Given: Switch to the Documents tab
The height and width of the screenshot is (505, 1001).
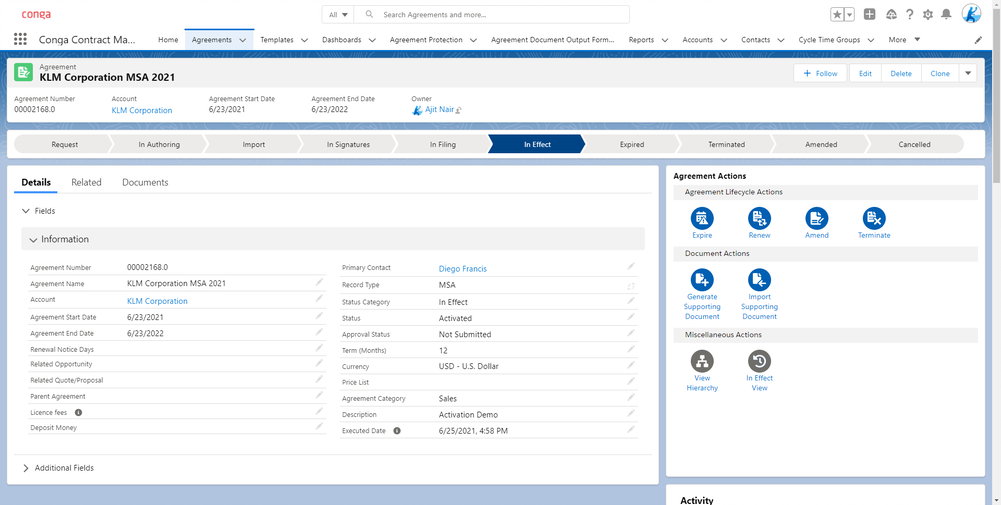Looking at the screenshot, I should click(x=145, y=183).
